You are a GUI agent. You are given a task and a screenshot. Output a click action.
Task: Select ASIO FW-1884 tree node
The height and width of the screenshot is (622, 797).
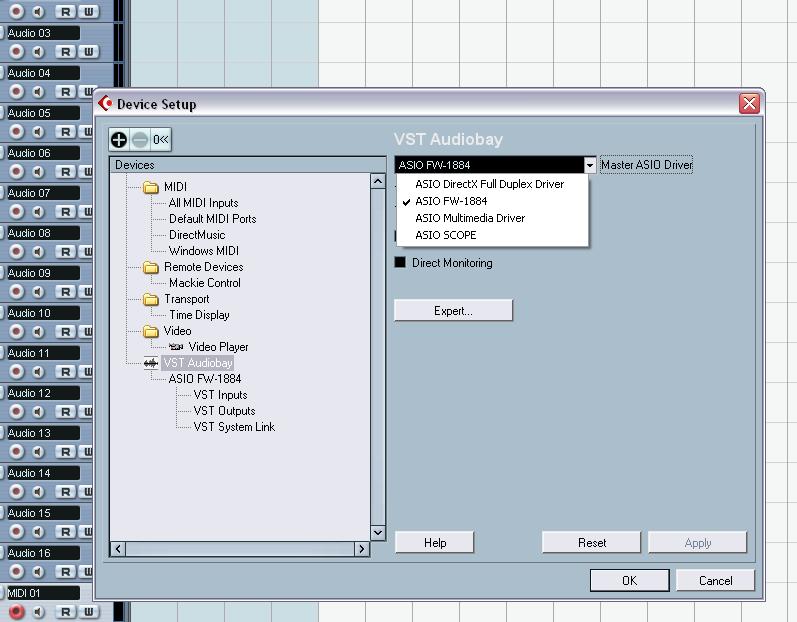[x=204, y=379]
